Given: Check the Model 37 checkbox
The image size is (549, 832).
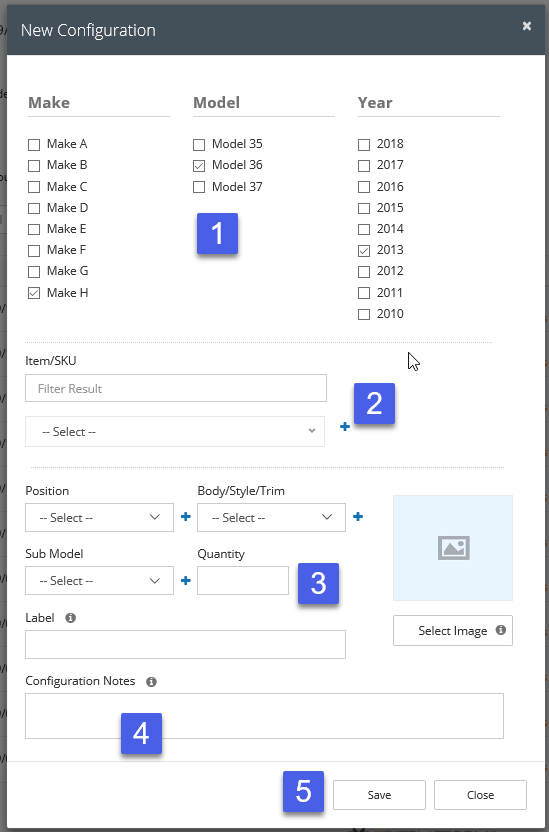Looking at the screenshot, I should (199, 187).
